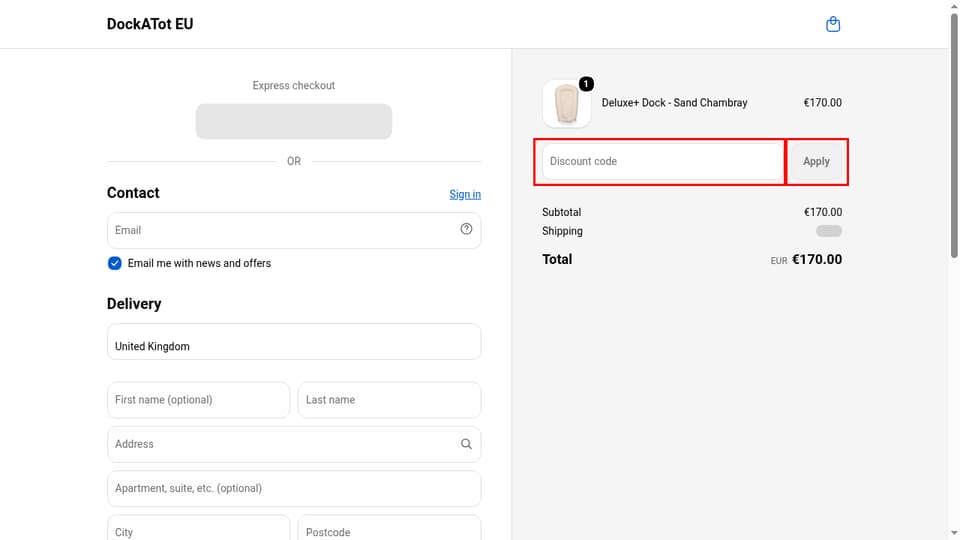This screenshot has height=540, width=960.
Task: Focus the Email input field
Action: pos(294,230)
